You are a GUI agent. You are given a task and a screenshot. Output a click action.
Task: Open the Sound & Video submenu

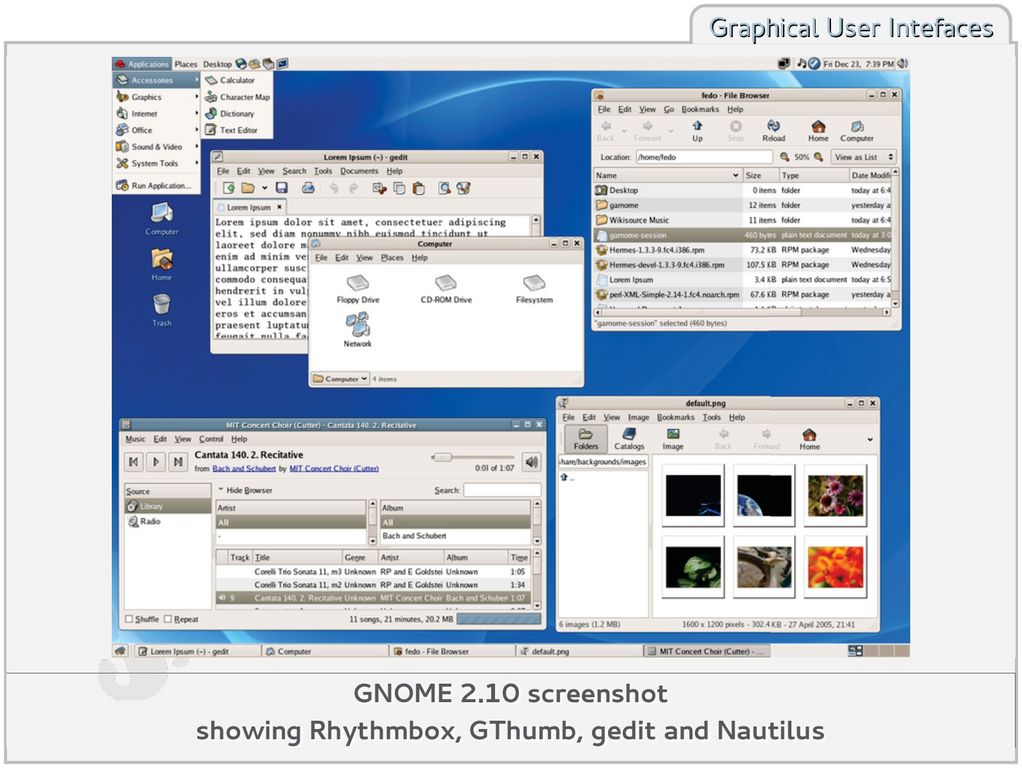[x=156, y=147]
